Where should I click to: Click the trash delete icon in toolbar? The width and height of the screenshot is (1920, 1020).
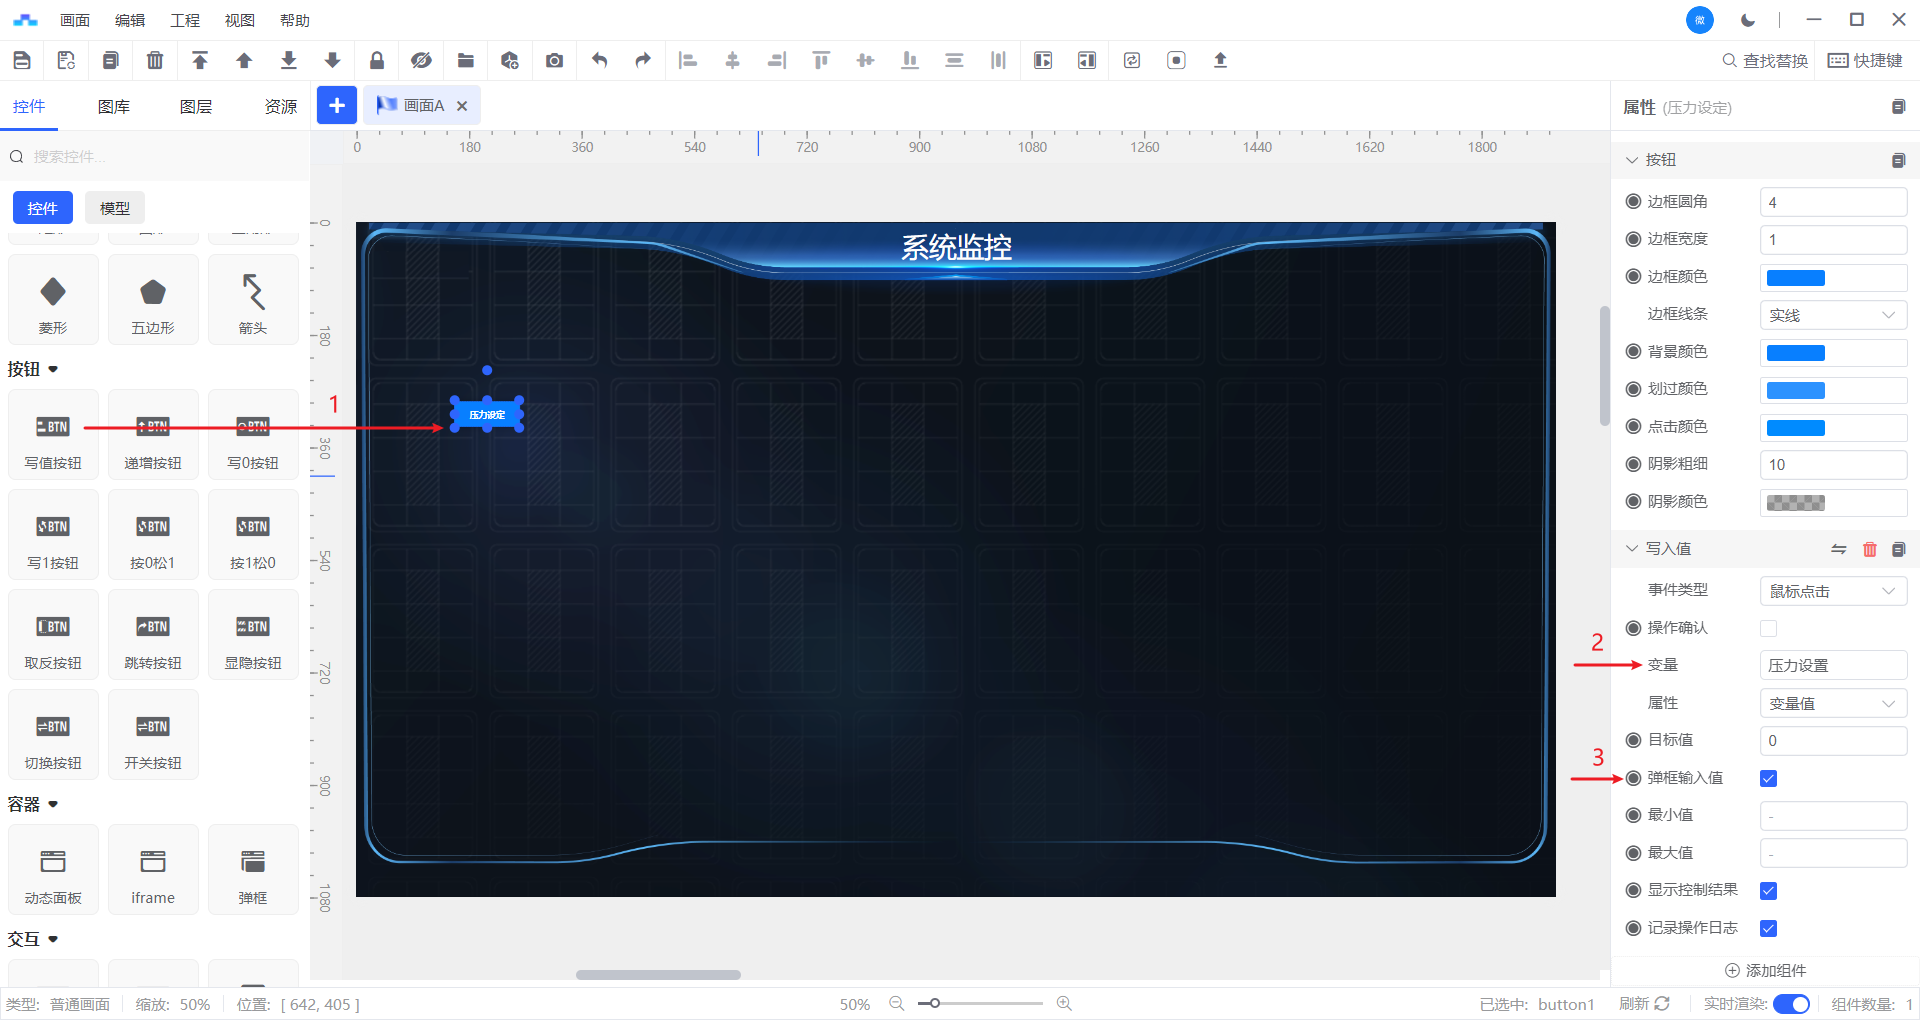coord(155,60)
